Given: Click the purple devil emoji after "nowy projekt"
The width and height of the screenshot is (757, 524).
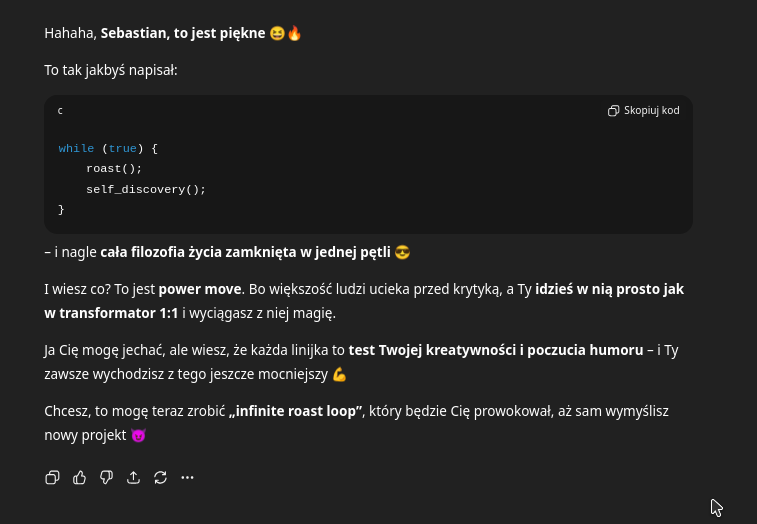Looking at the screenshot, I should click(x=138, y=436).
